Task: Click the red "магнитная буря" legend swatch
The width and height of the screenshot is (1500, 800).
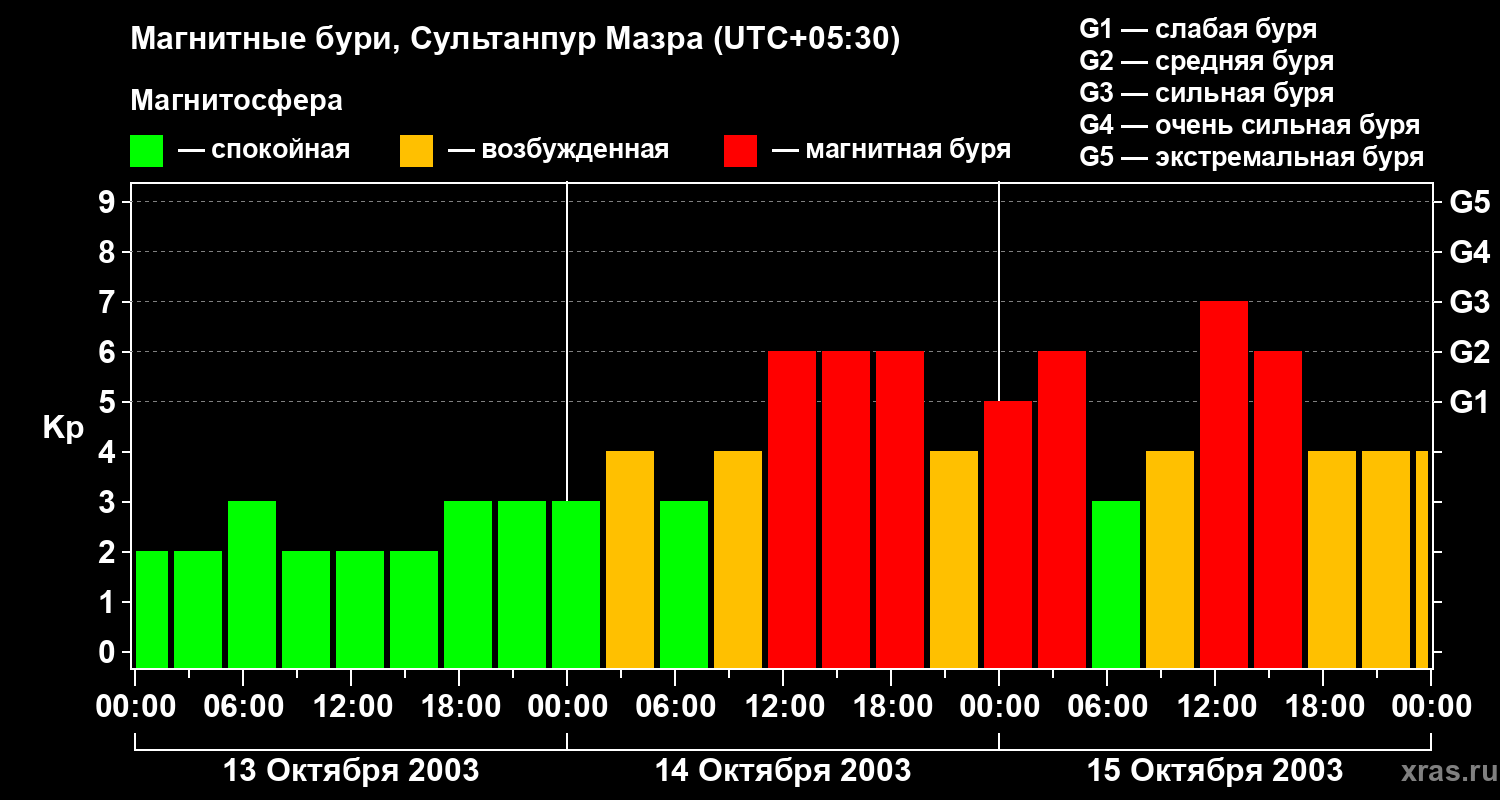Action: [x=740, y=151]
